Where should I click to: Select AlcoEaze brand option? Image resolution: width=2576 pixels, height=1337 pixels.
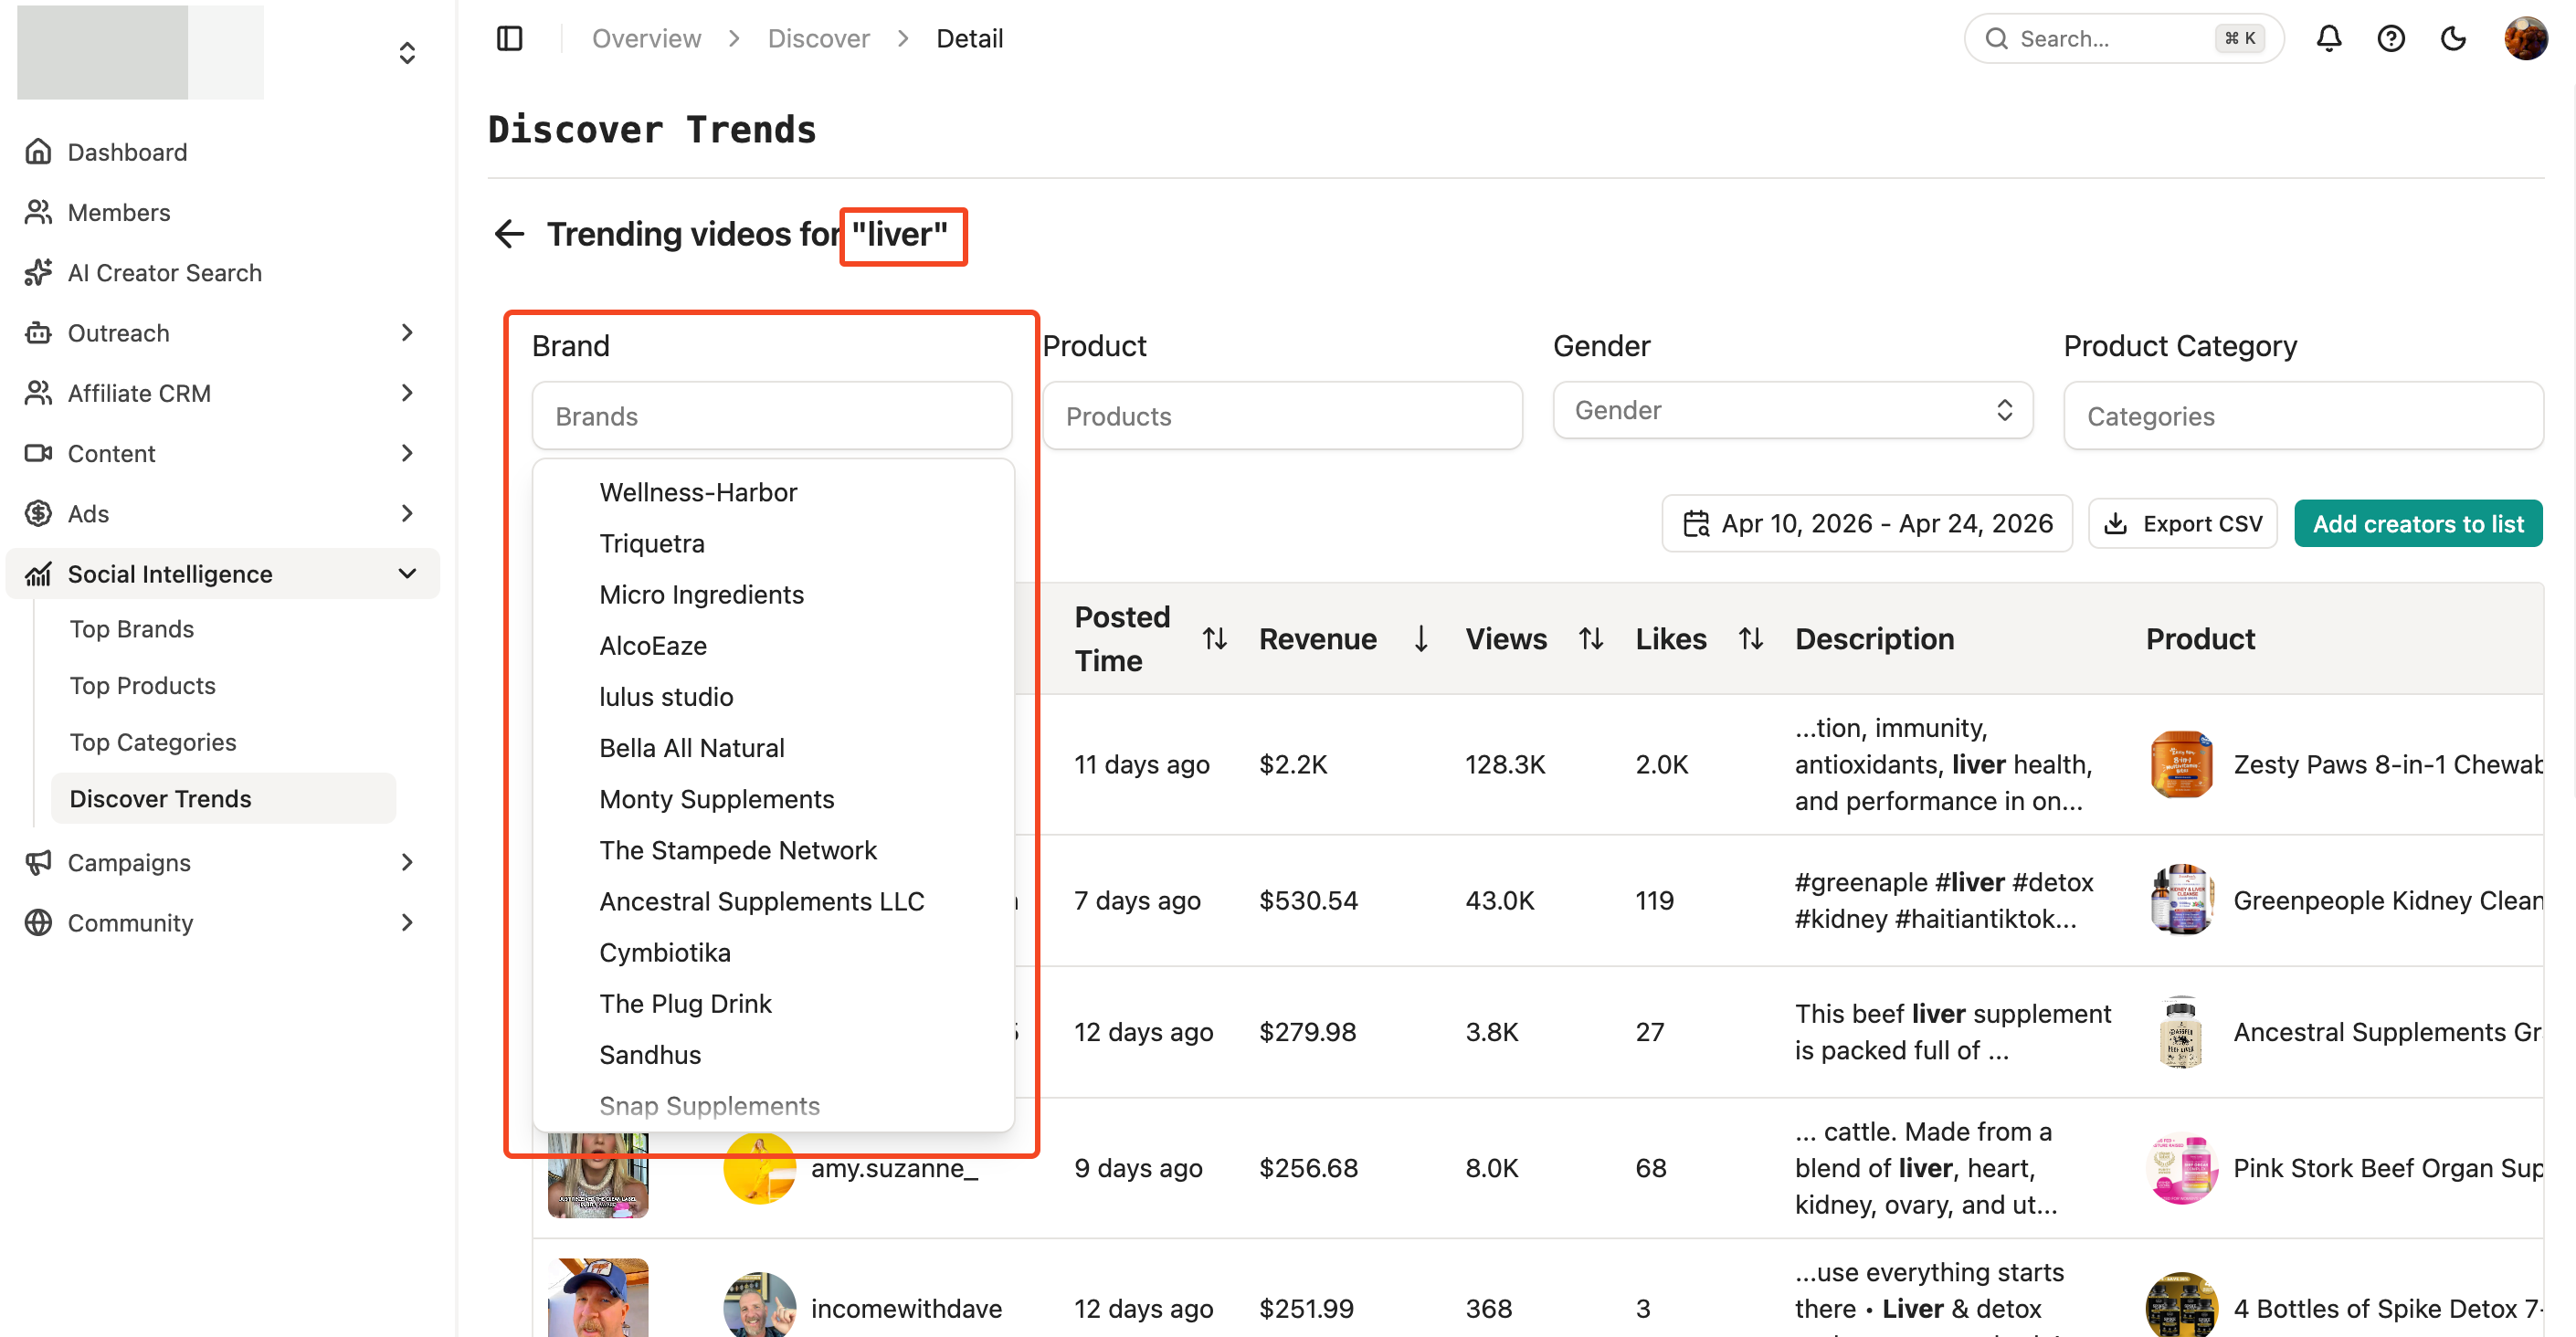tap(653, 645)
